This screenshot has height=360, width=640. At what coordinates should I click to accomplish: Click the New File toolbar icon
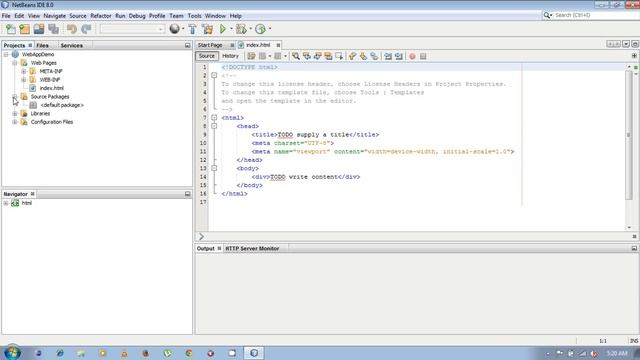(x=11, y=29)
